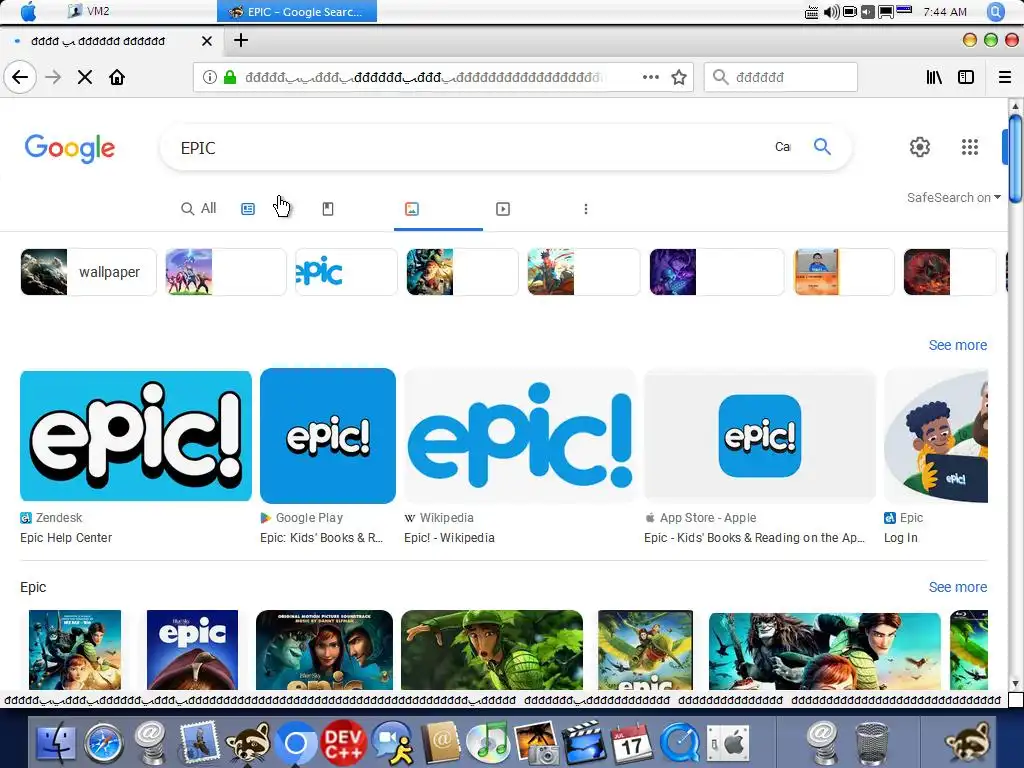Open the Zendesk epic! logo image
Viewport: 1024px width, 768px height.
click(x=136, y=436)
